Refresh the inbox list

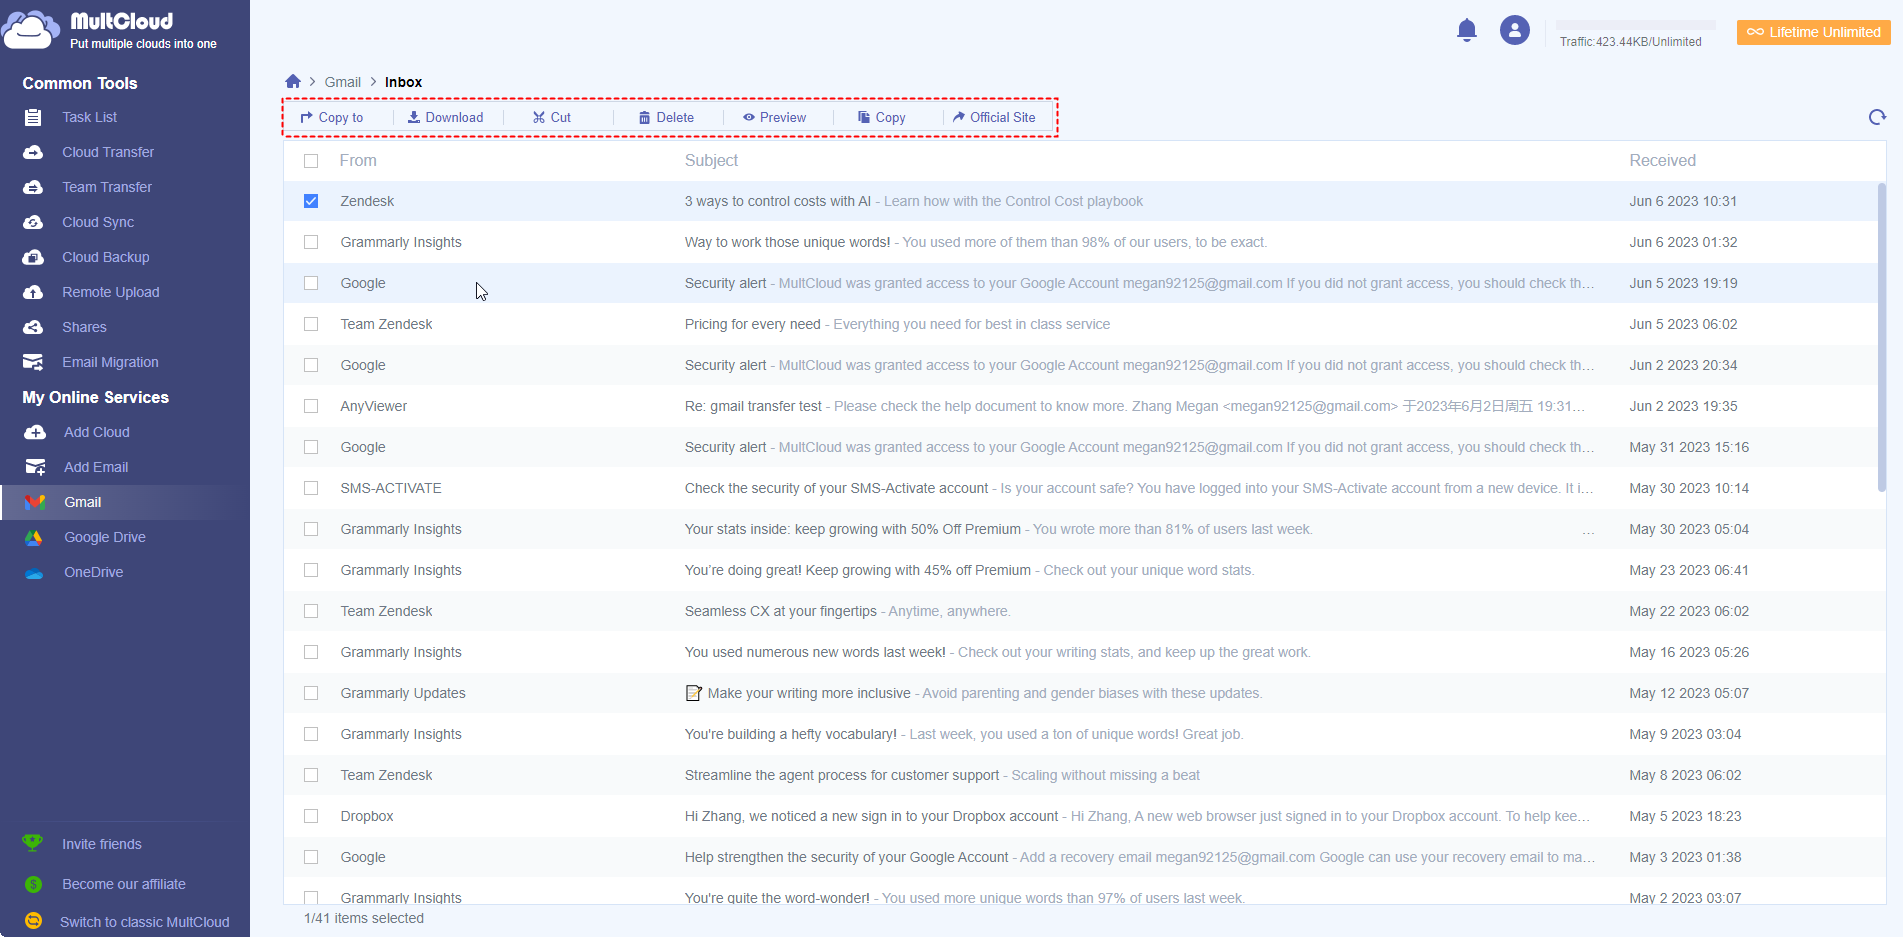(1877, 117)
